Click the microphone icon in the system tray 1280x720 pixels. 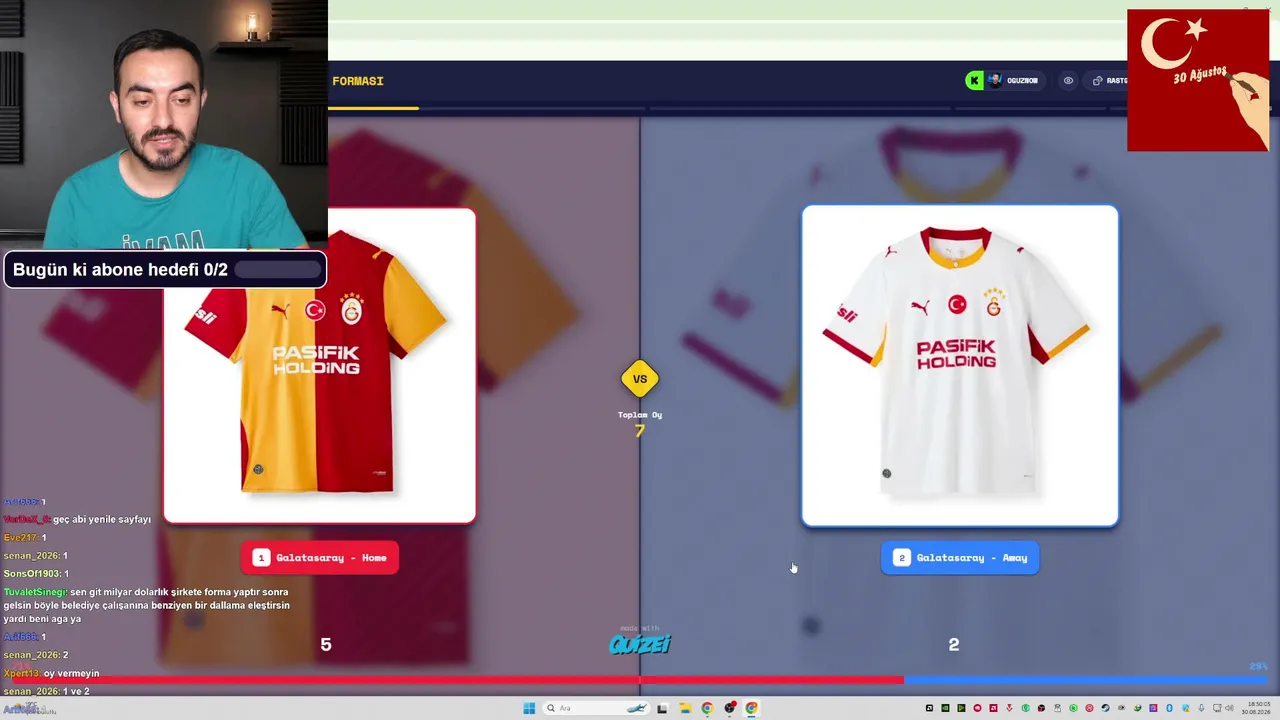pyautogui.click(x=1201, y=709)
